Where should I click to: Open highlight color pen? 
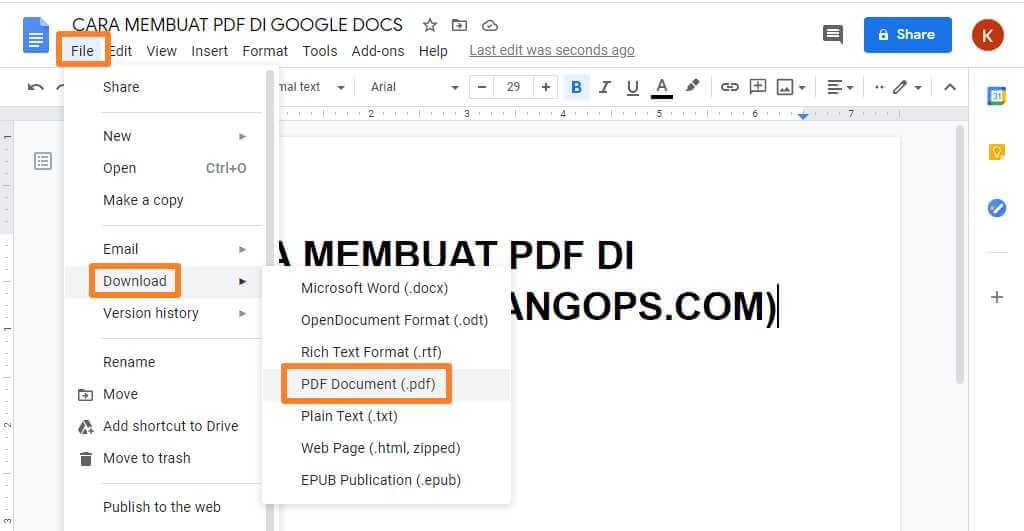tap(692, 86)
